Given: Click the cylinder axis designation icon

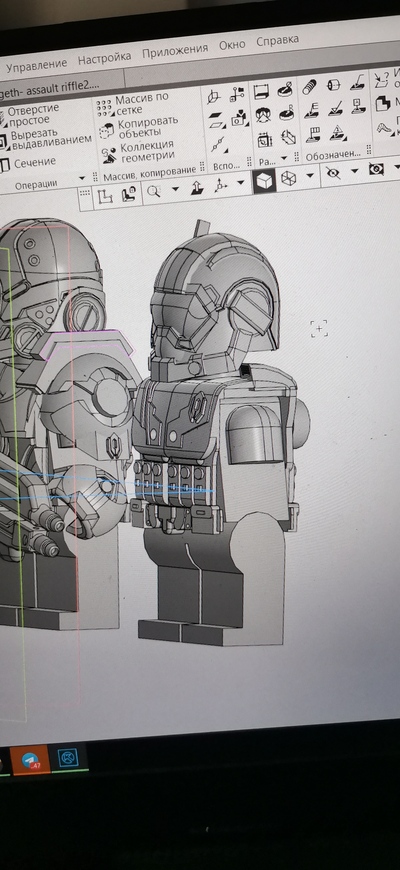Looking at the screenshot, I should [x=333, y=85].
